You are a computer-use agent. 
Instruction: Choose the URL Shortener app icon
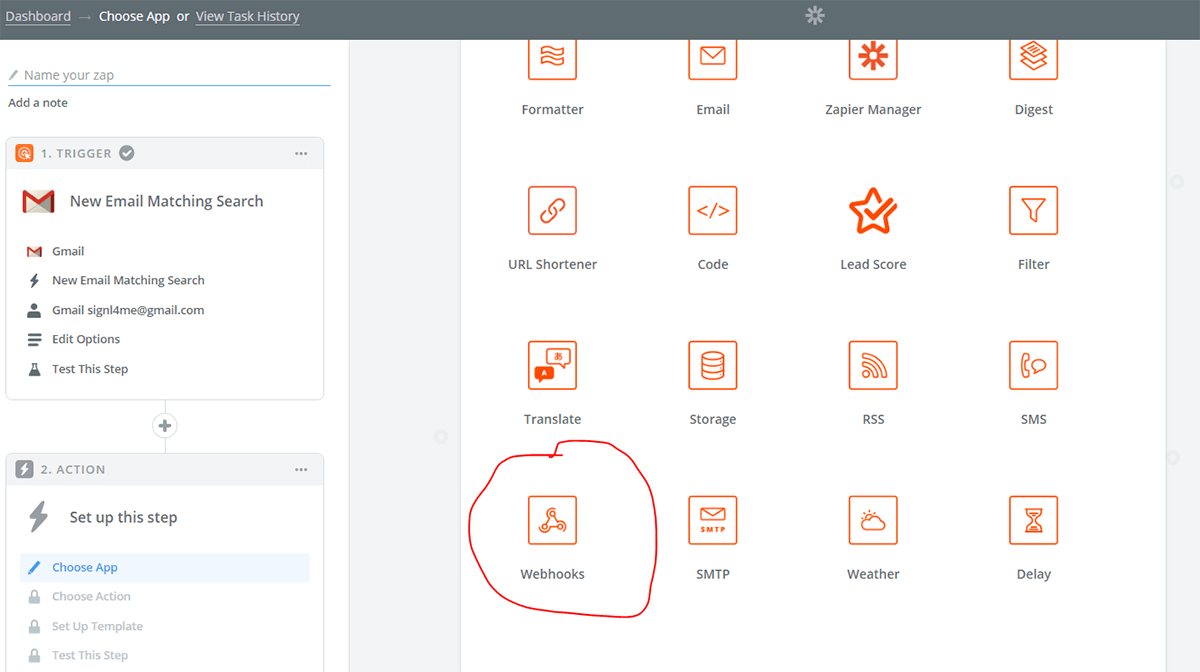point(552,210)
